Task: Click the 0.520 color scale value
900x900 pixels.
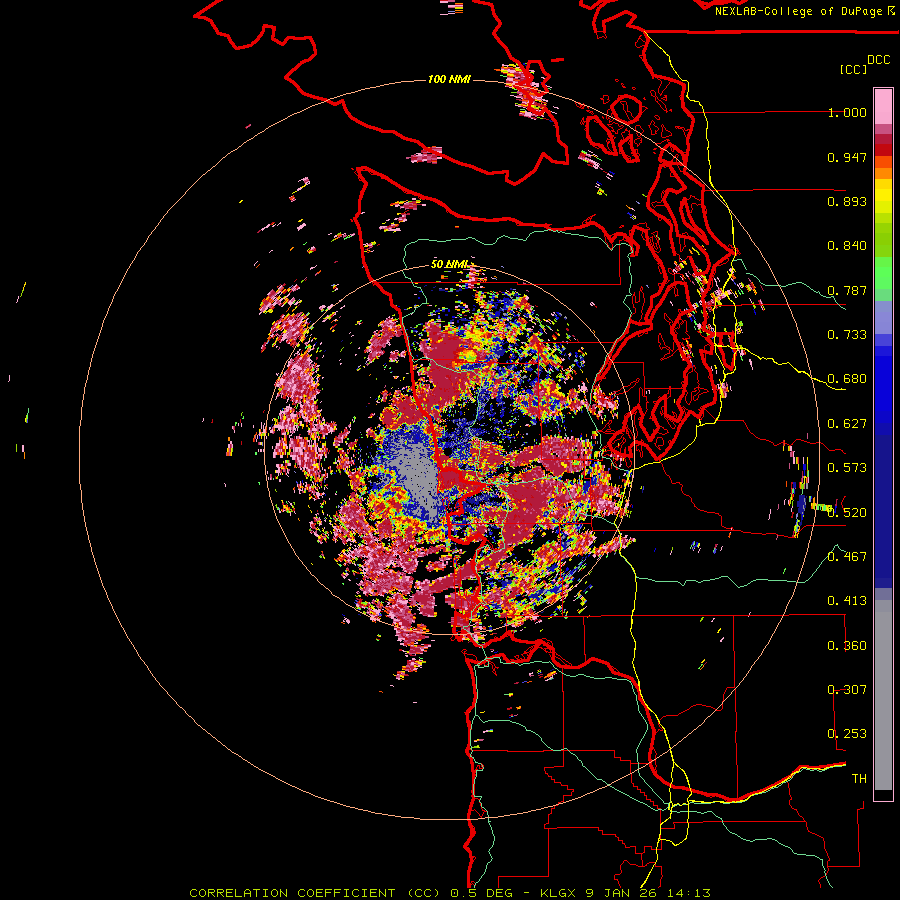Action: pyautogui.click(x=847, y=513)
